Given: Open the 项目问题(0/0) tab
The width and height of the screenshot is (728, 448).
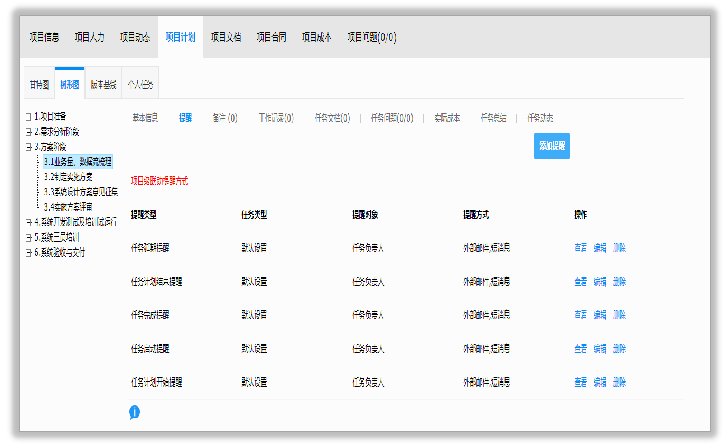Looking at the screenshot, I should point(371,37).
